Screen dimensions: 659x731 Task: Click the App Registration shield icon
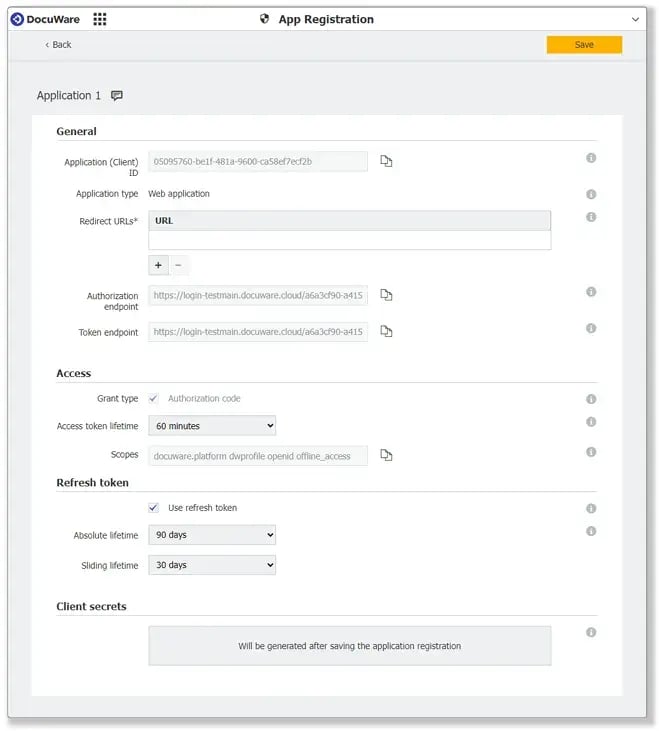click(264, 19)
